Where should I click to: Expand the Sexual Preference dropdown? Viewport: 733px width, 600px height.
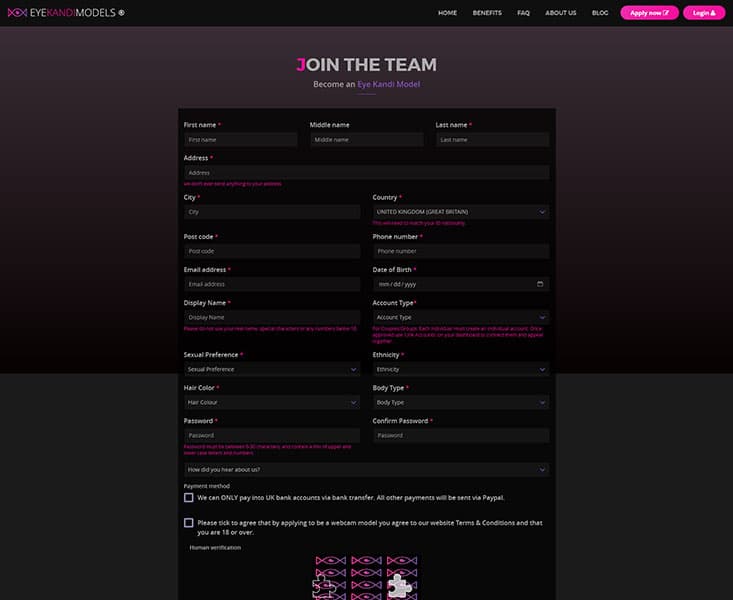(272, 369)
